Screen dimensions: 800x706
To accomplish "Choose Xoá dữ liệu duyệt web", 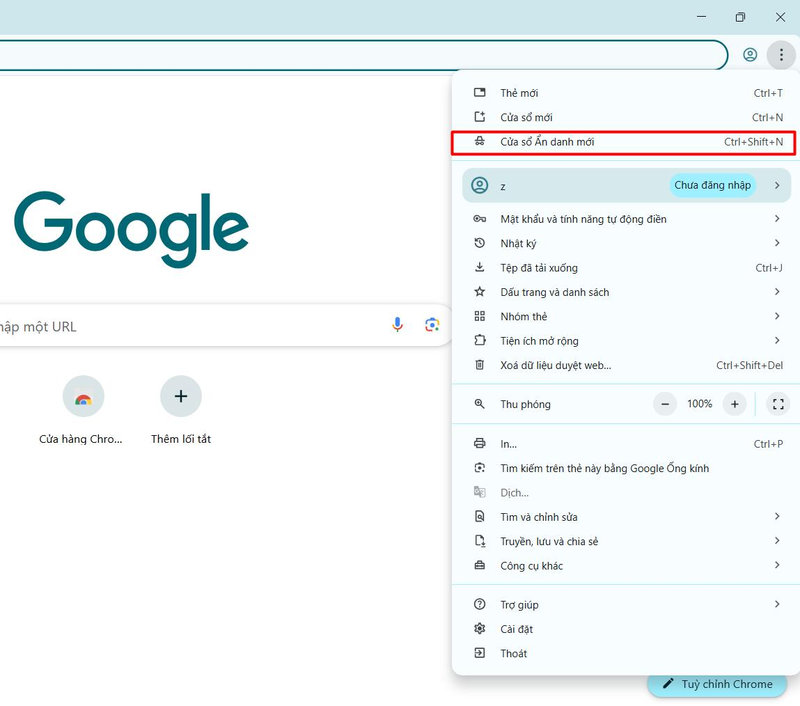I will [x=626, y=365].
